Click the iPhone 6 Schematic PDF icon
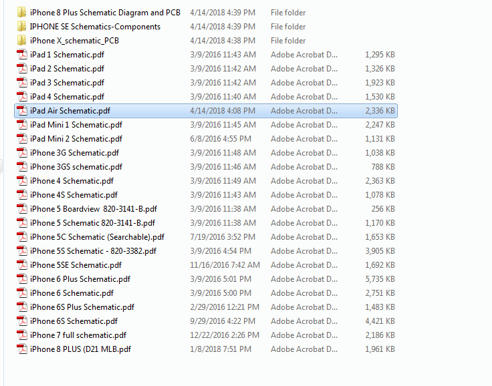The height and width of the screenshot is (386, 492). point(22,293)
